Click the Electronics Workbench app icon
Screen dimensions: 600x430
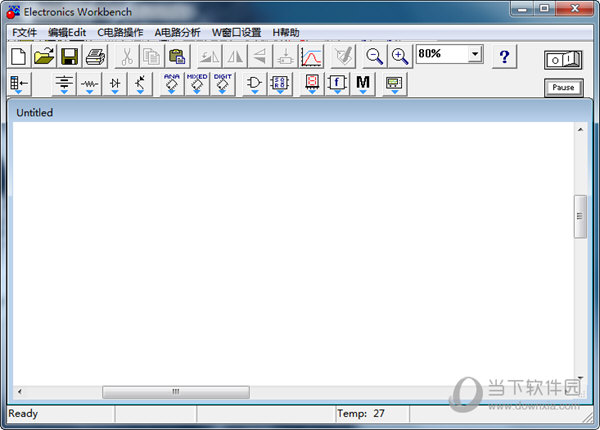pos(13,12)
